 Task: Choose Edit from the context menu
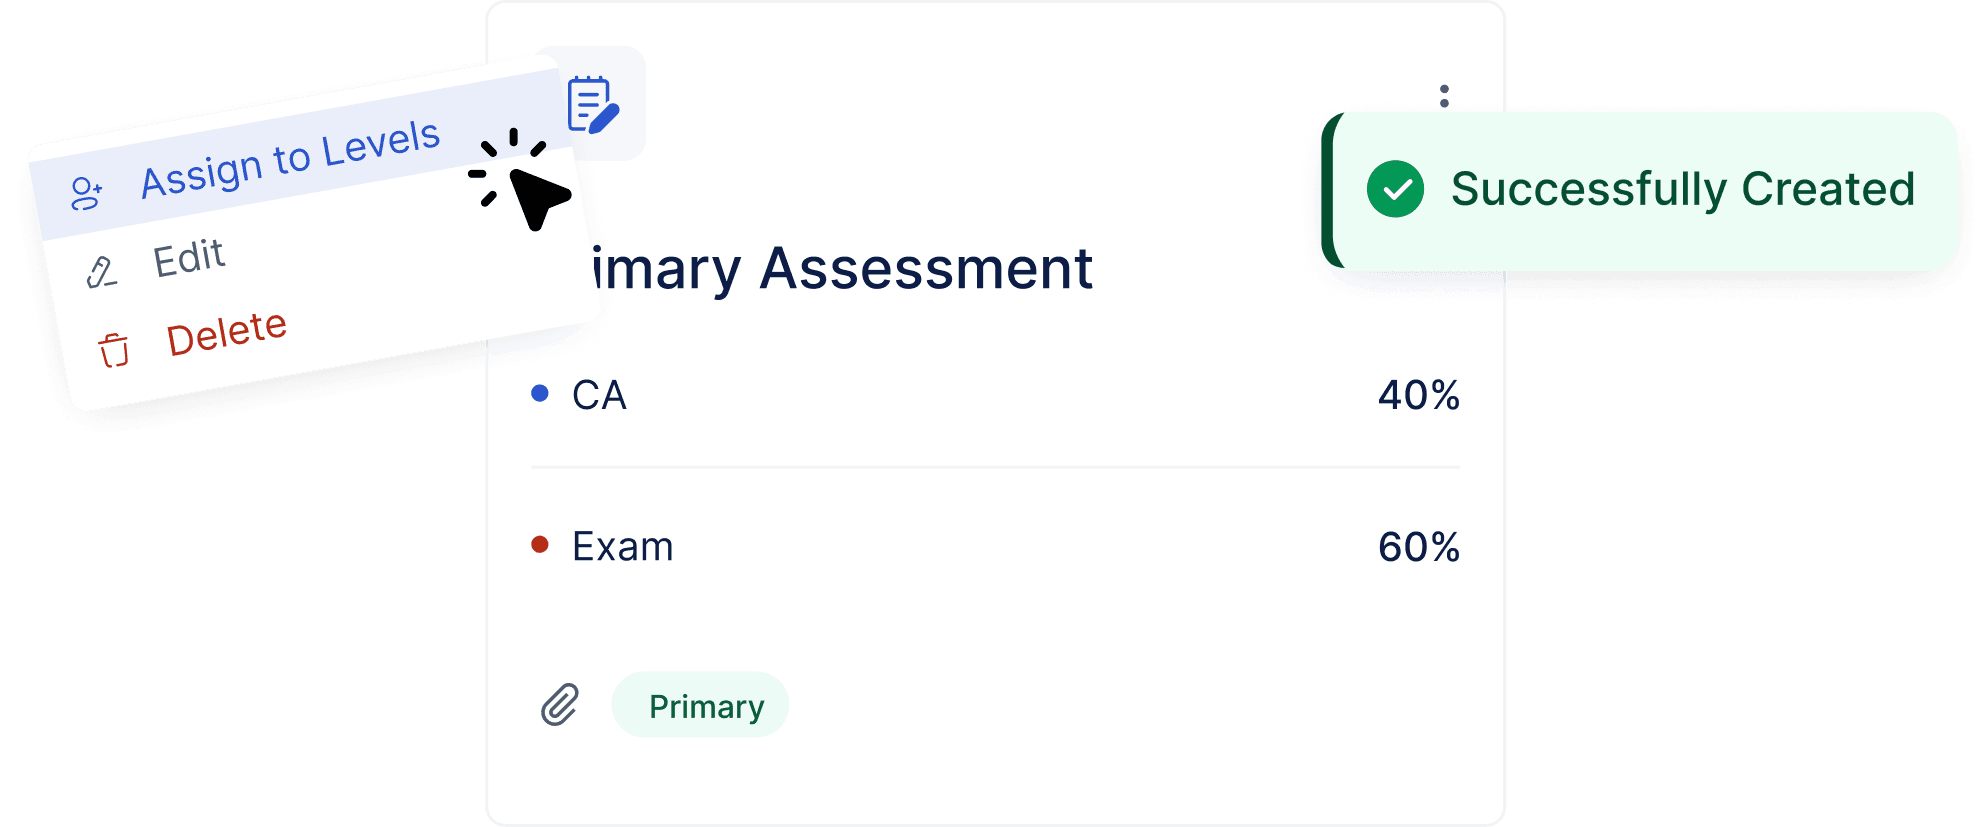point(189,258)
